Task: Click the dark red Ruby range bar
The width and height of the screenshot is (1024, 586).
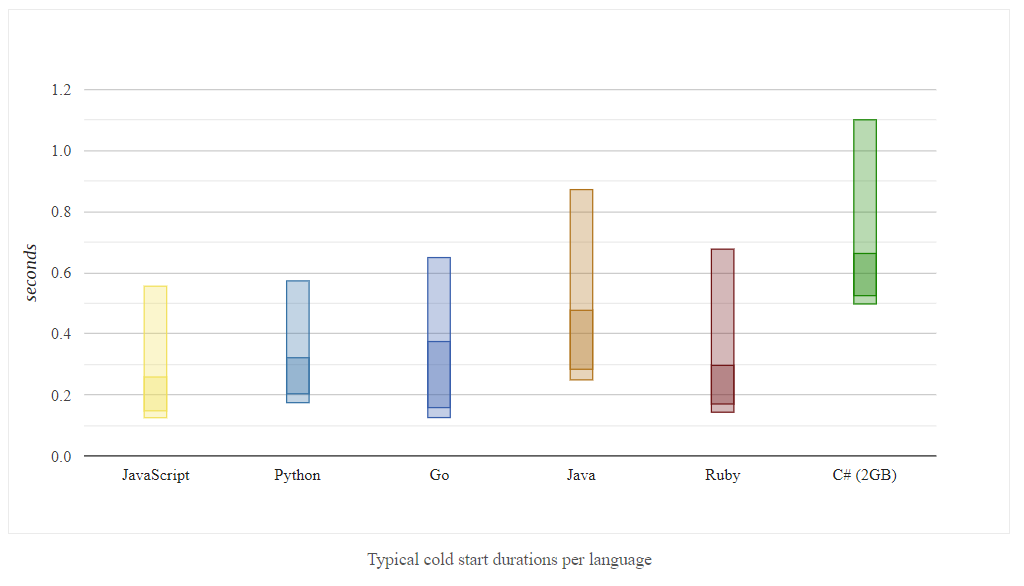Action: click(x=722, y=330)
